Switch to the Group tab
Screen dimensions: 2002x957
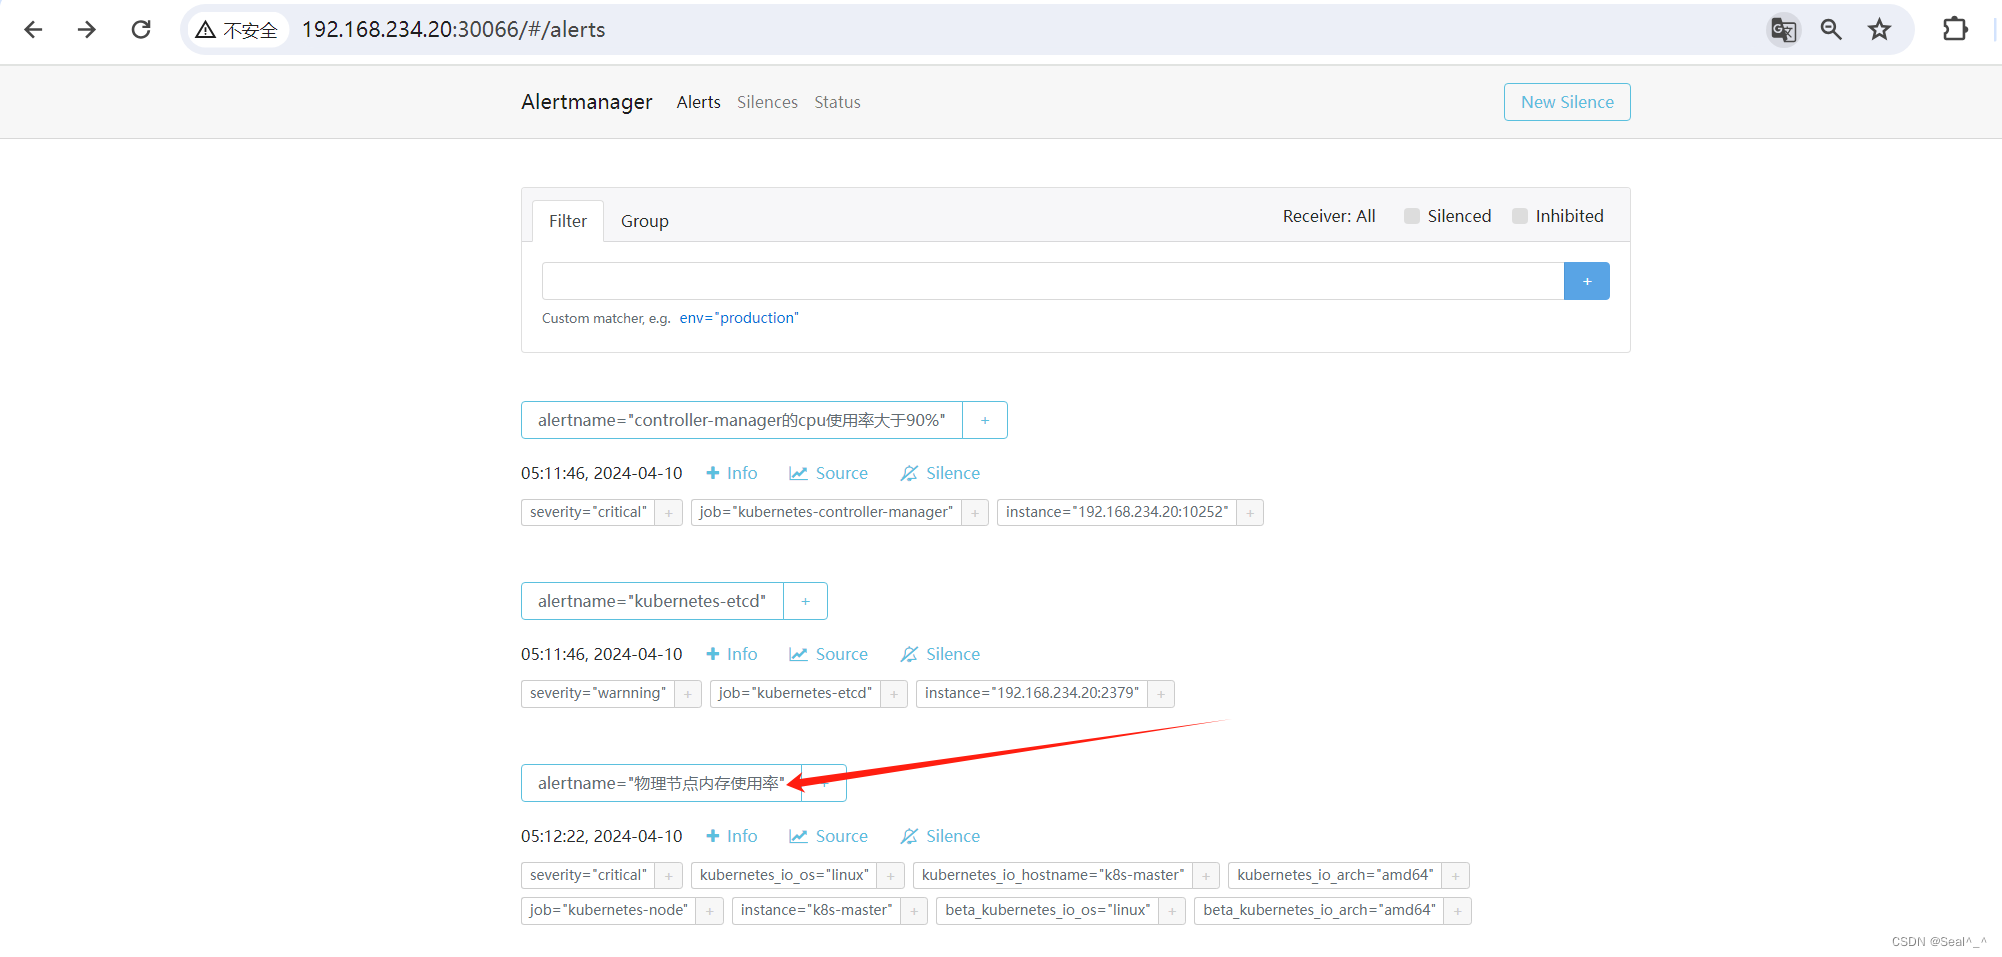[x=644, y=221]
